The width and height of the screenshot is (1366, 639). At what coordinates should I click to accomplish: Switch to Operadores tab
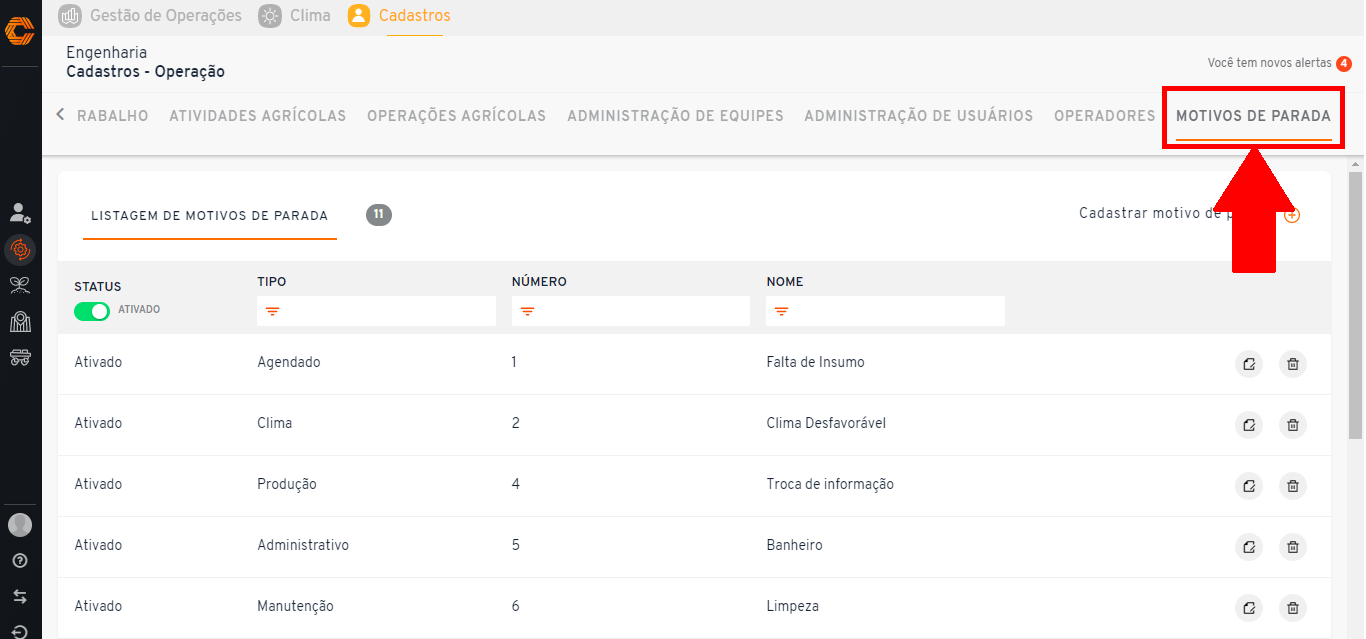pyautogui.click(x=1105, y=116)
